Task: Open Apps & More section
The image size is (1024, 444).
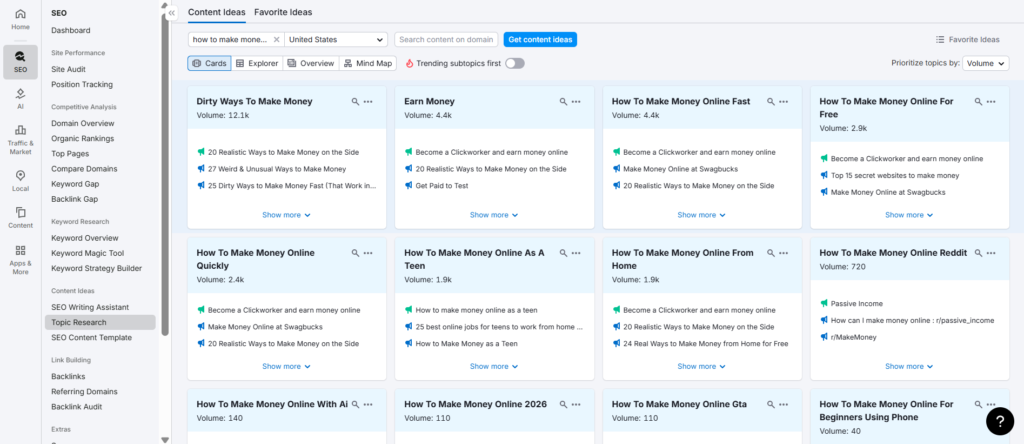Action: [x=20, y=260]
